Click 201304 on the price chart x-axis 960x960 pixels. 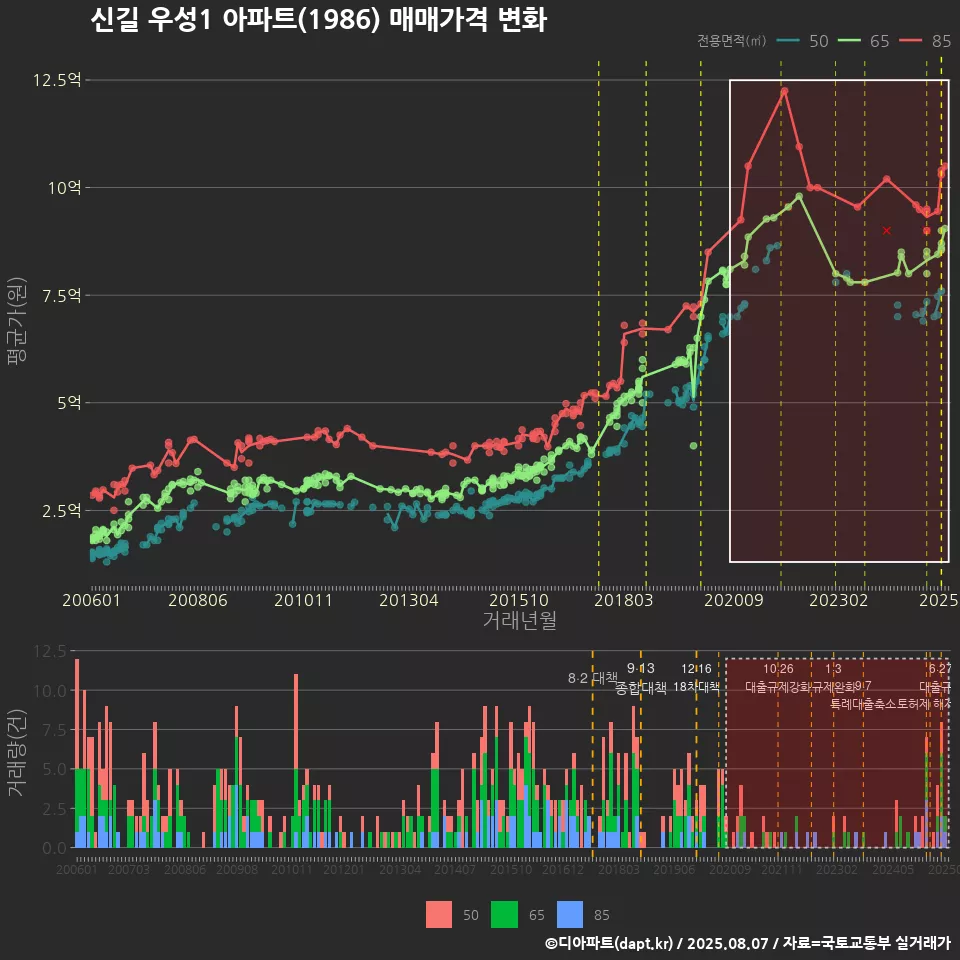point(408,600)
